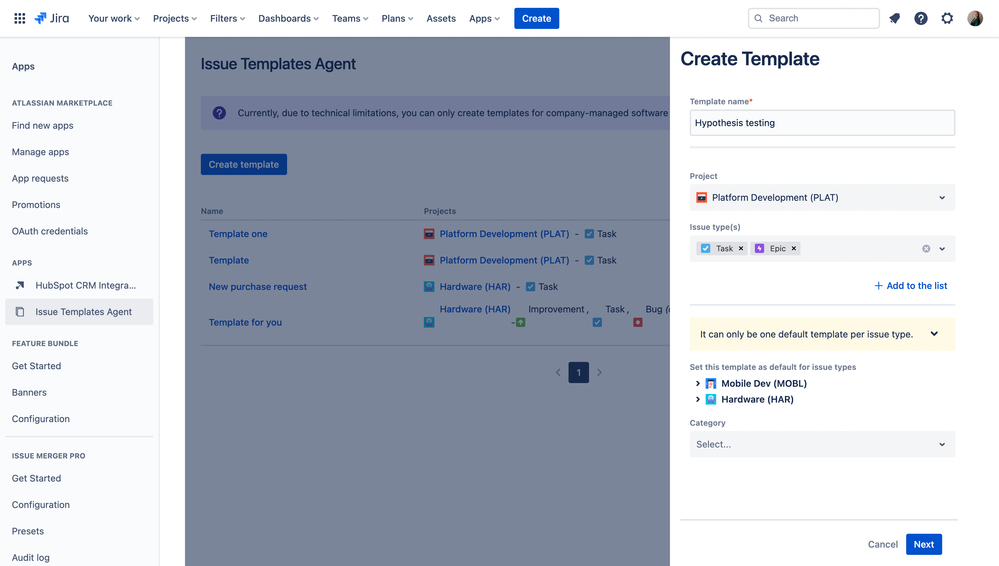Remove Task from issue types
The width and height of the screenshot is (999, 566).
pyautogui.click(x=741, y=249)
